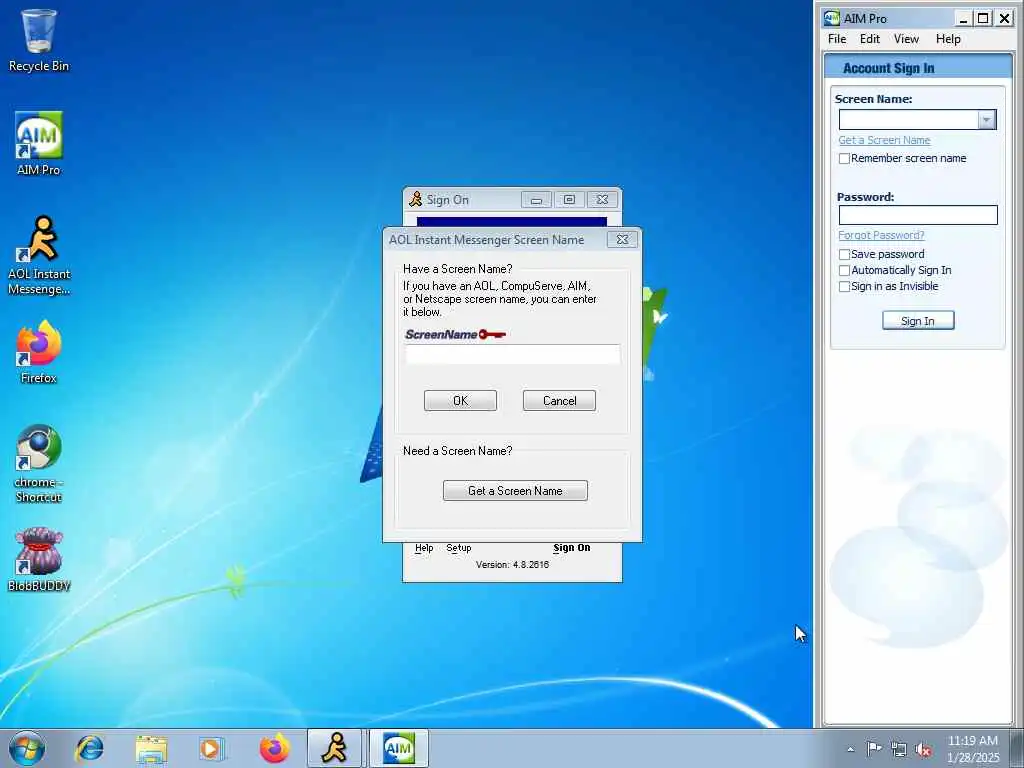Click Sign On button in Sign On window
Viewport: 1024px width, 768px height.
tap(571, 548)
